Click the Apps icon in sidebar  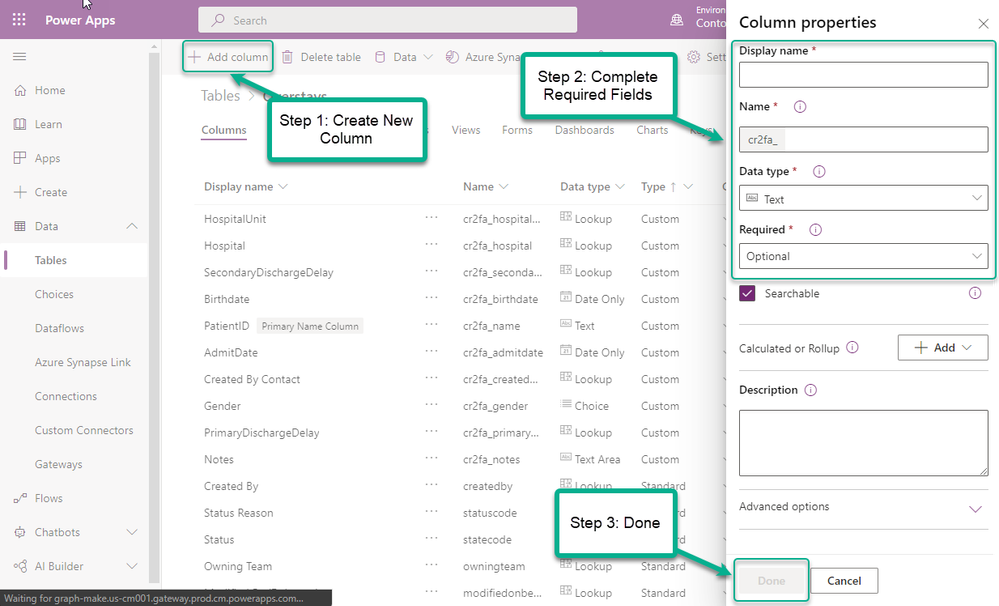(20, 158)
